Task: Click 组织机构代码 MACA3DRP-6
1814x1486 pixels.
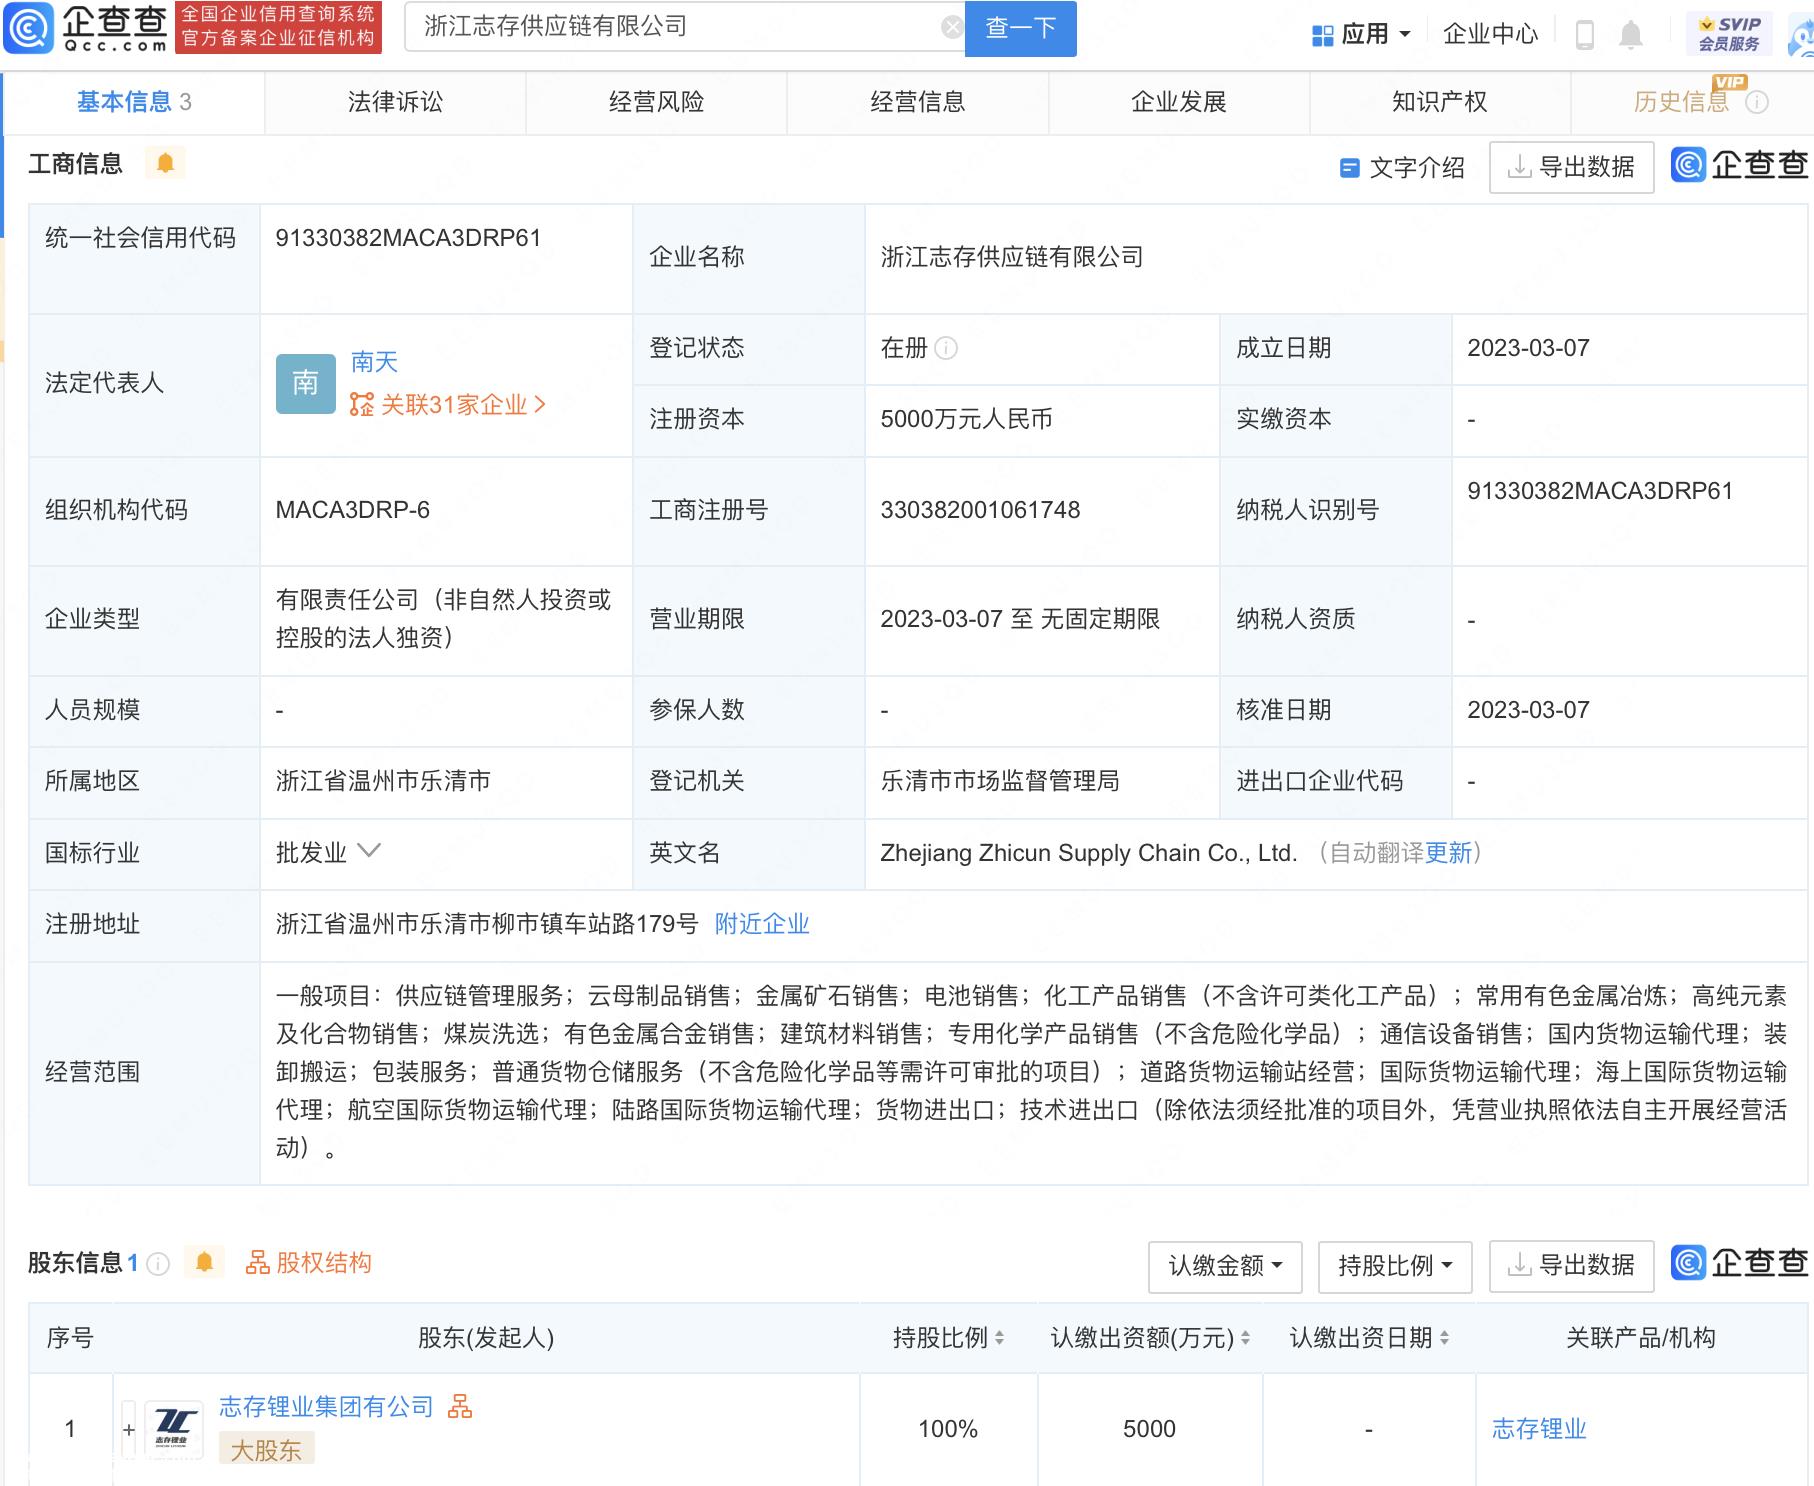Action: click(352, 510)
